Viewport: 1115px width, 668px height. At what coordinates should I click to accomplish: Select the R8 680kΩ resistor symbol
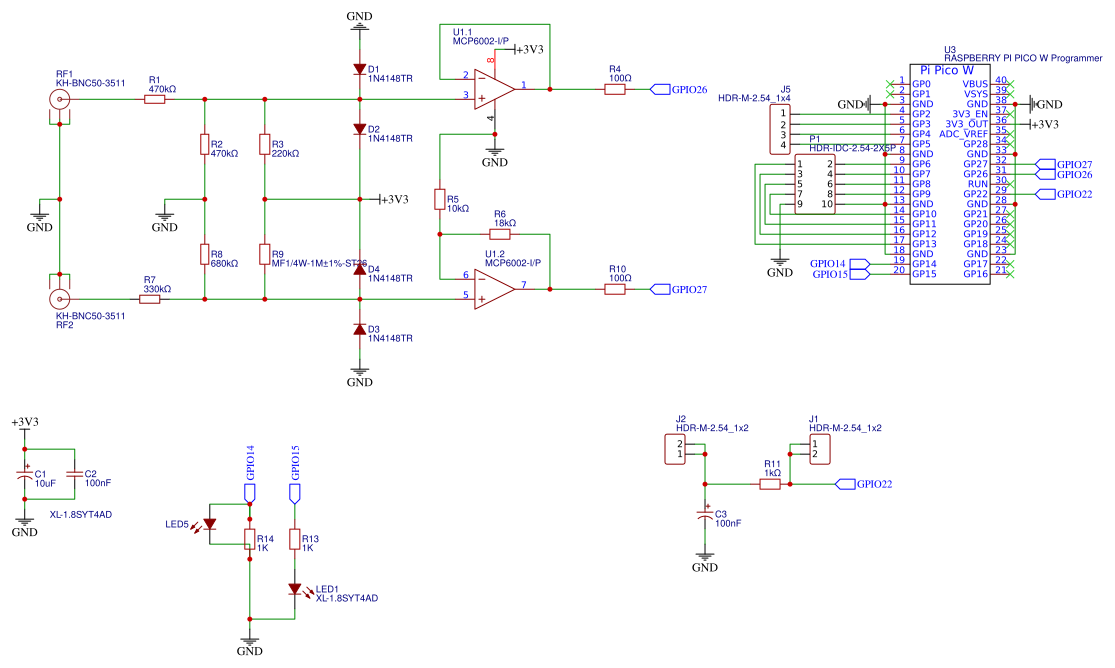tap(205, 255)
